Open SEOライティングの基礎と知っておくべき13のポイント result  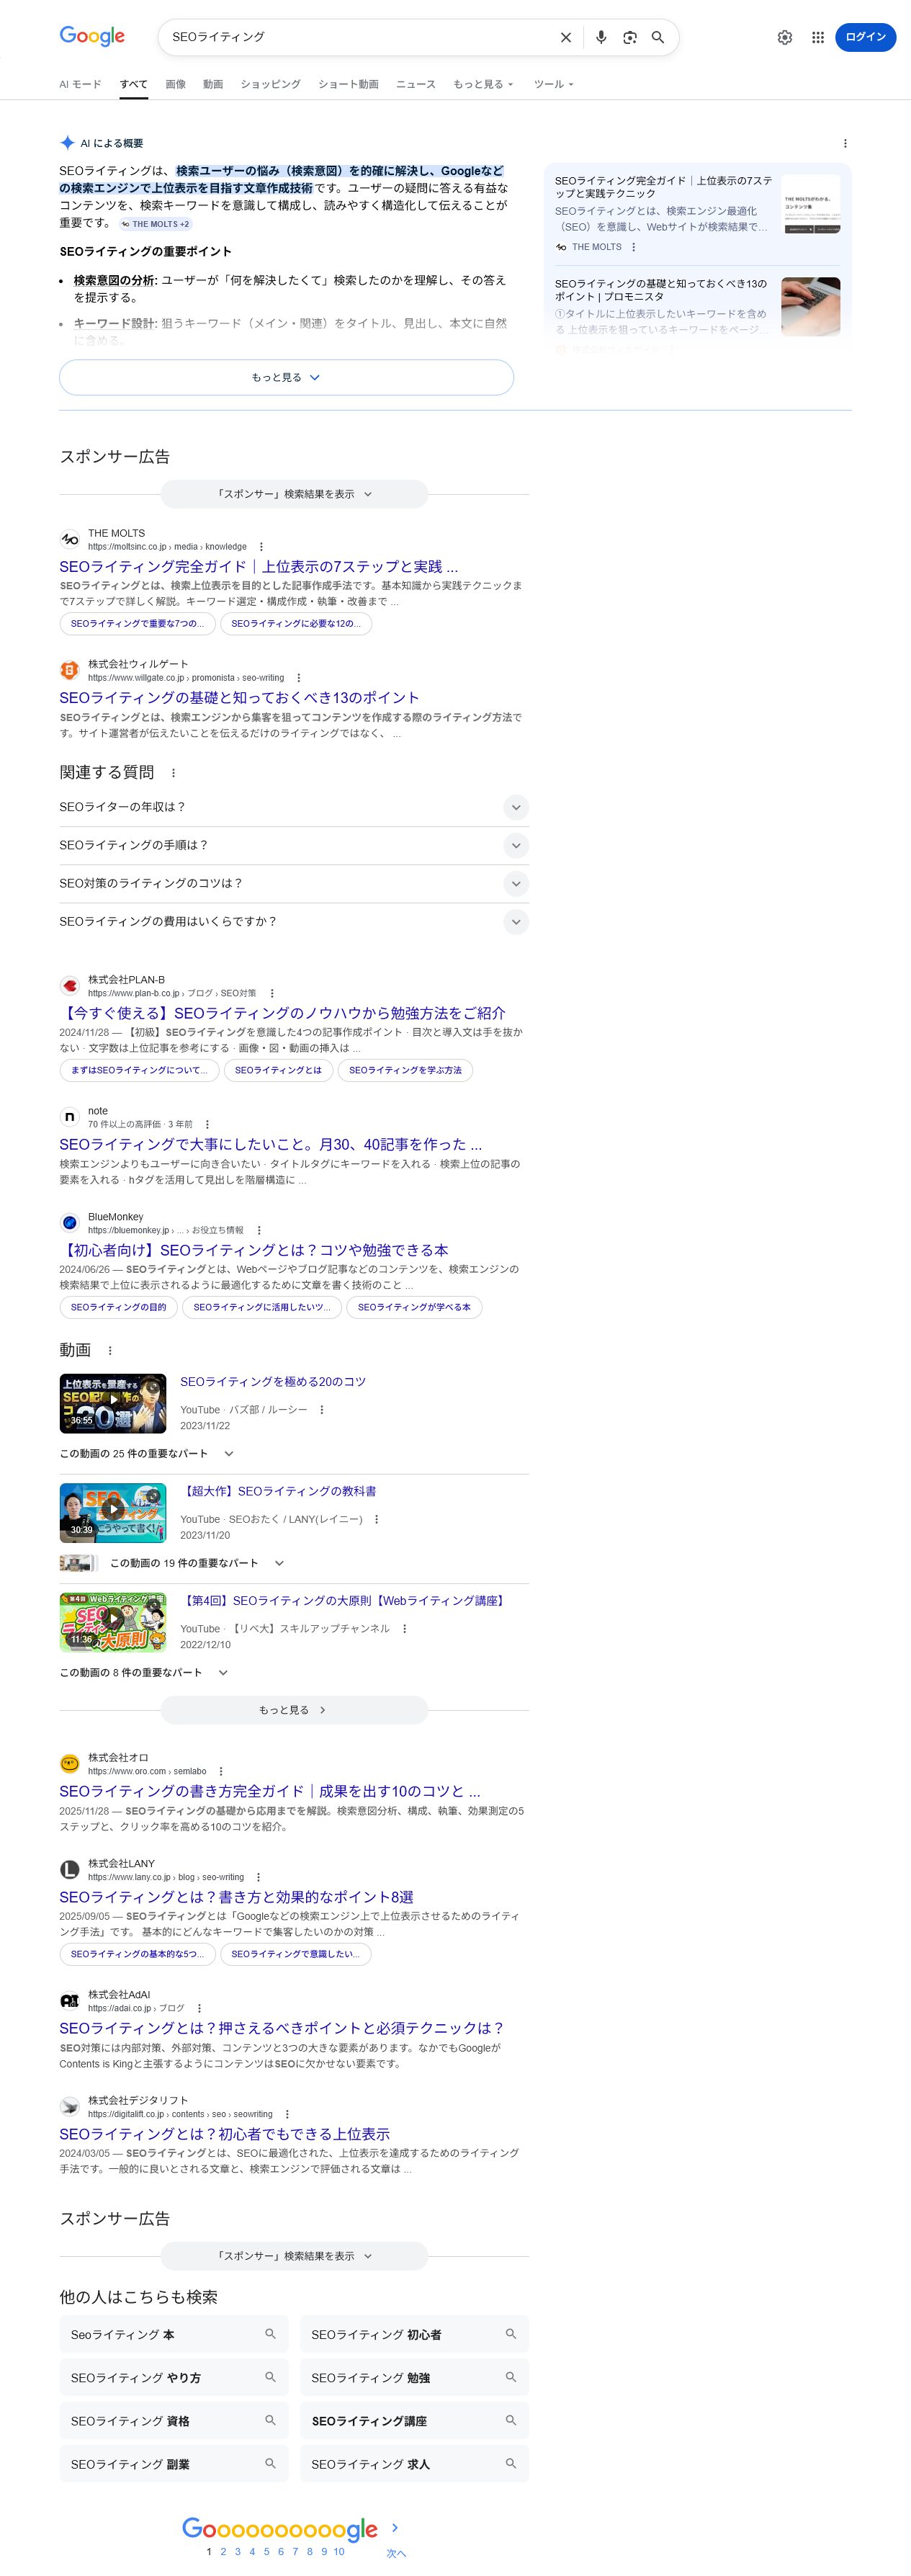click(x=239, y=698)
